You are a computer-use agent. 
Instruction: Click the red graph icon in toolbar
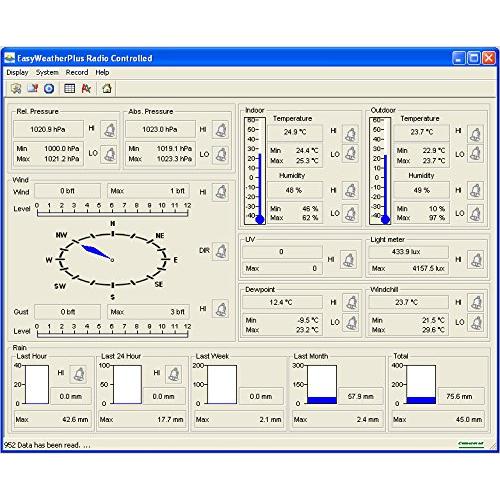point(86,88)
